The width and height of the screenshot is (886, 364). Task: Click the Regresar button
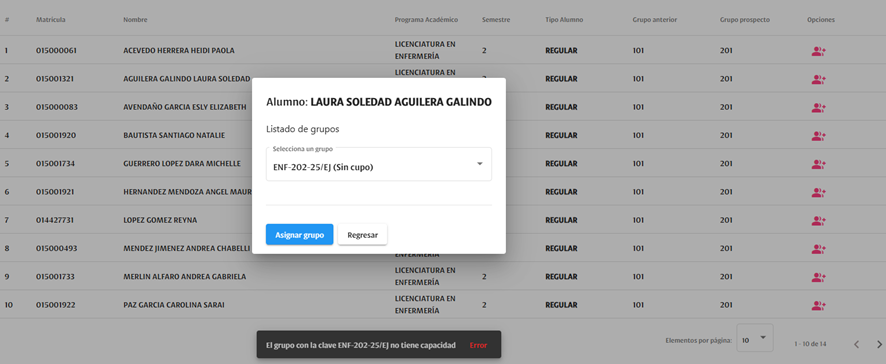(362, 235)
